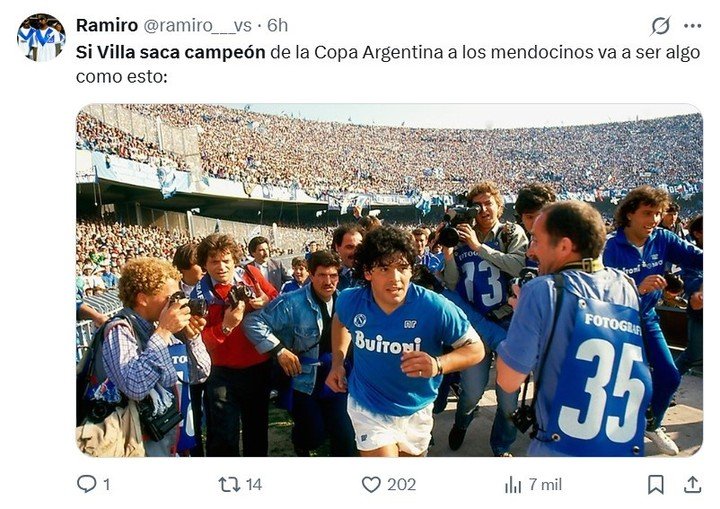Screen dimensions: 720x509
Task: Open the attached stadium photo
Action: [x=389, y=280]
